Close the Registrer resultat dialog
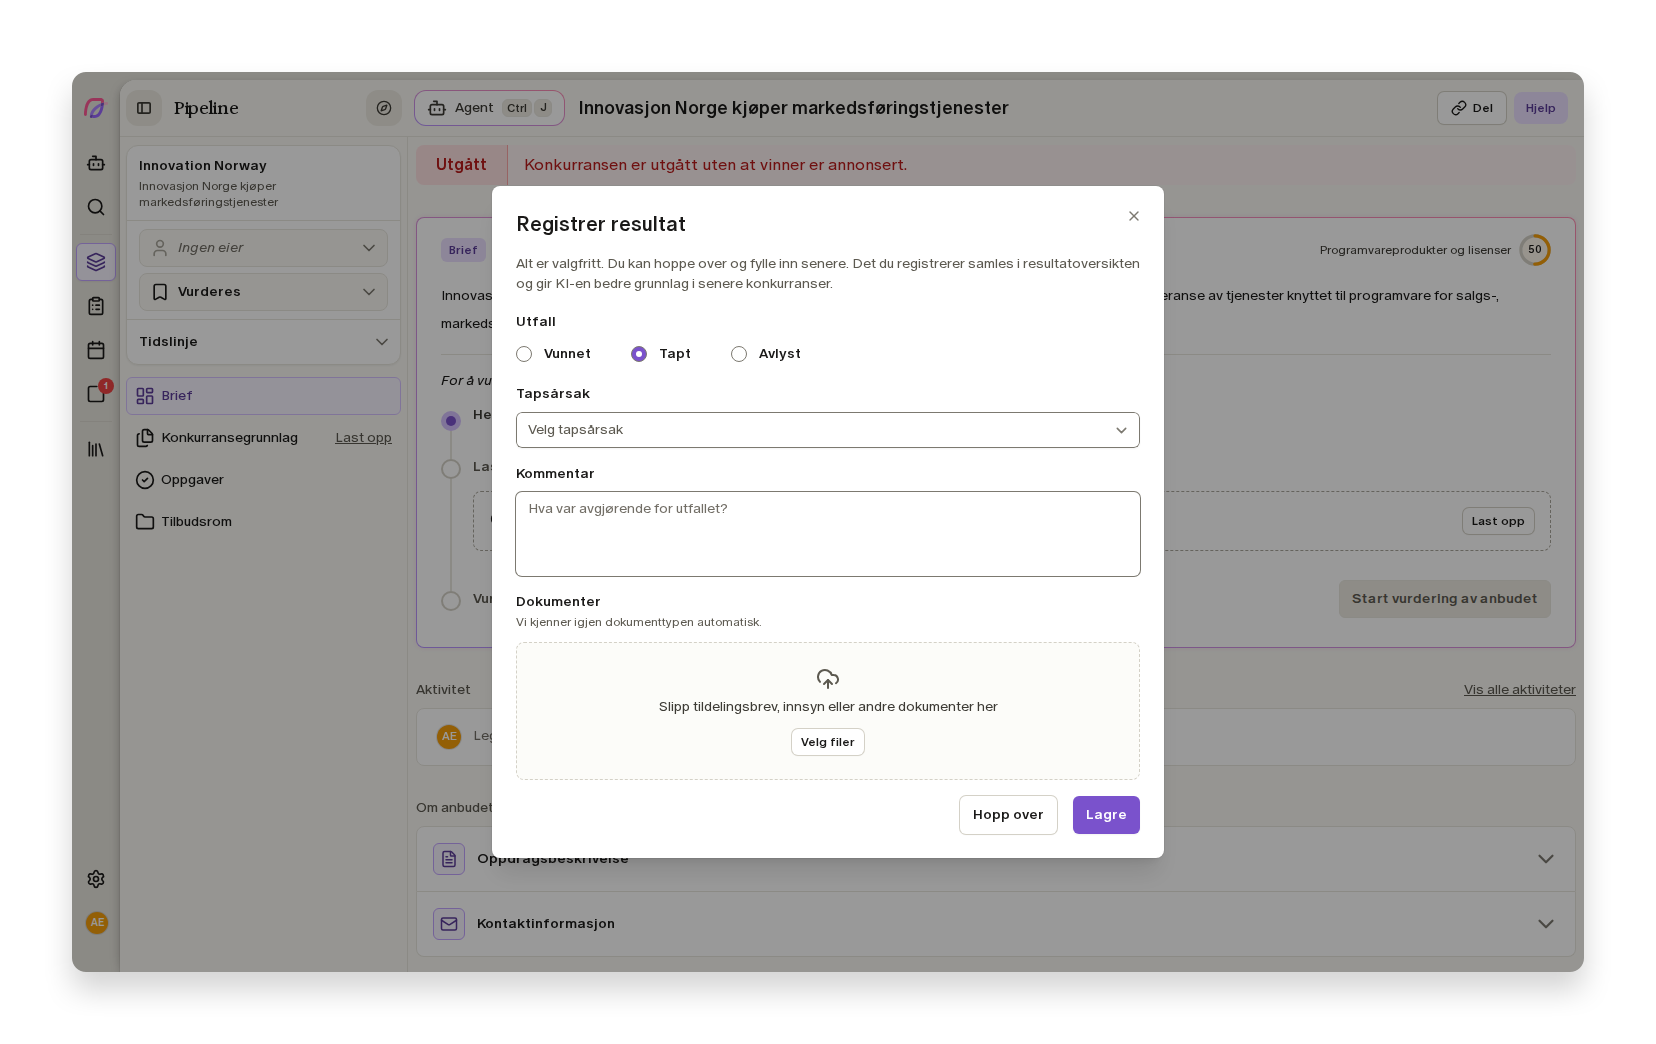Viewport: 1656px width, 1044px height. (x=1134, y=216)
